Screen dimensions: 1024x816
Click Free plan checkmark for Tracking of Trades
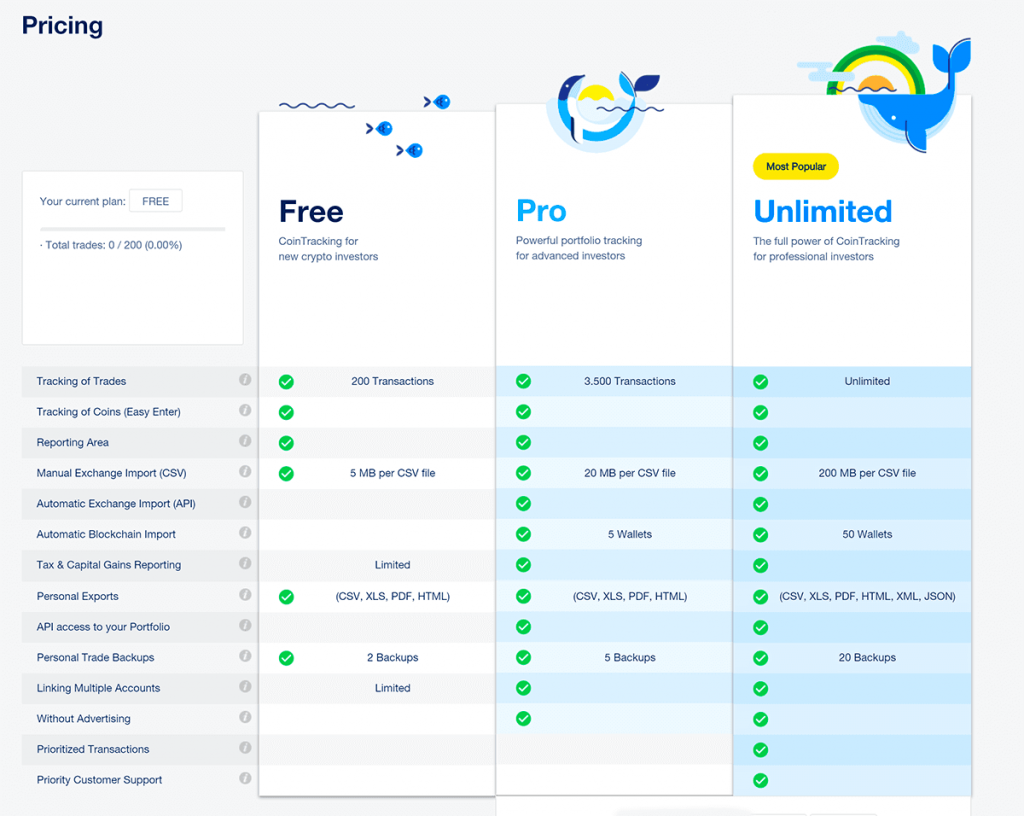(x=286, y=382)
